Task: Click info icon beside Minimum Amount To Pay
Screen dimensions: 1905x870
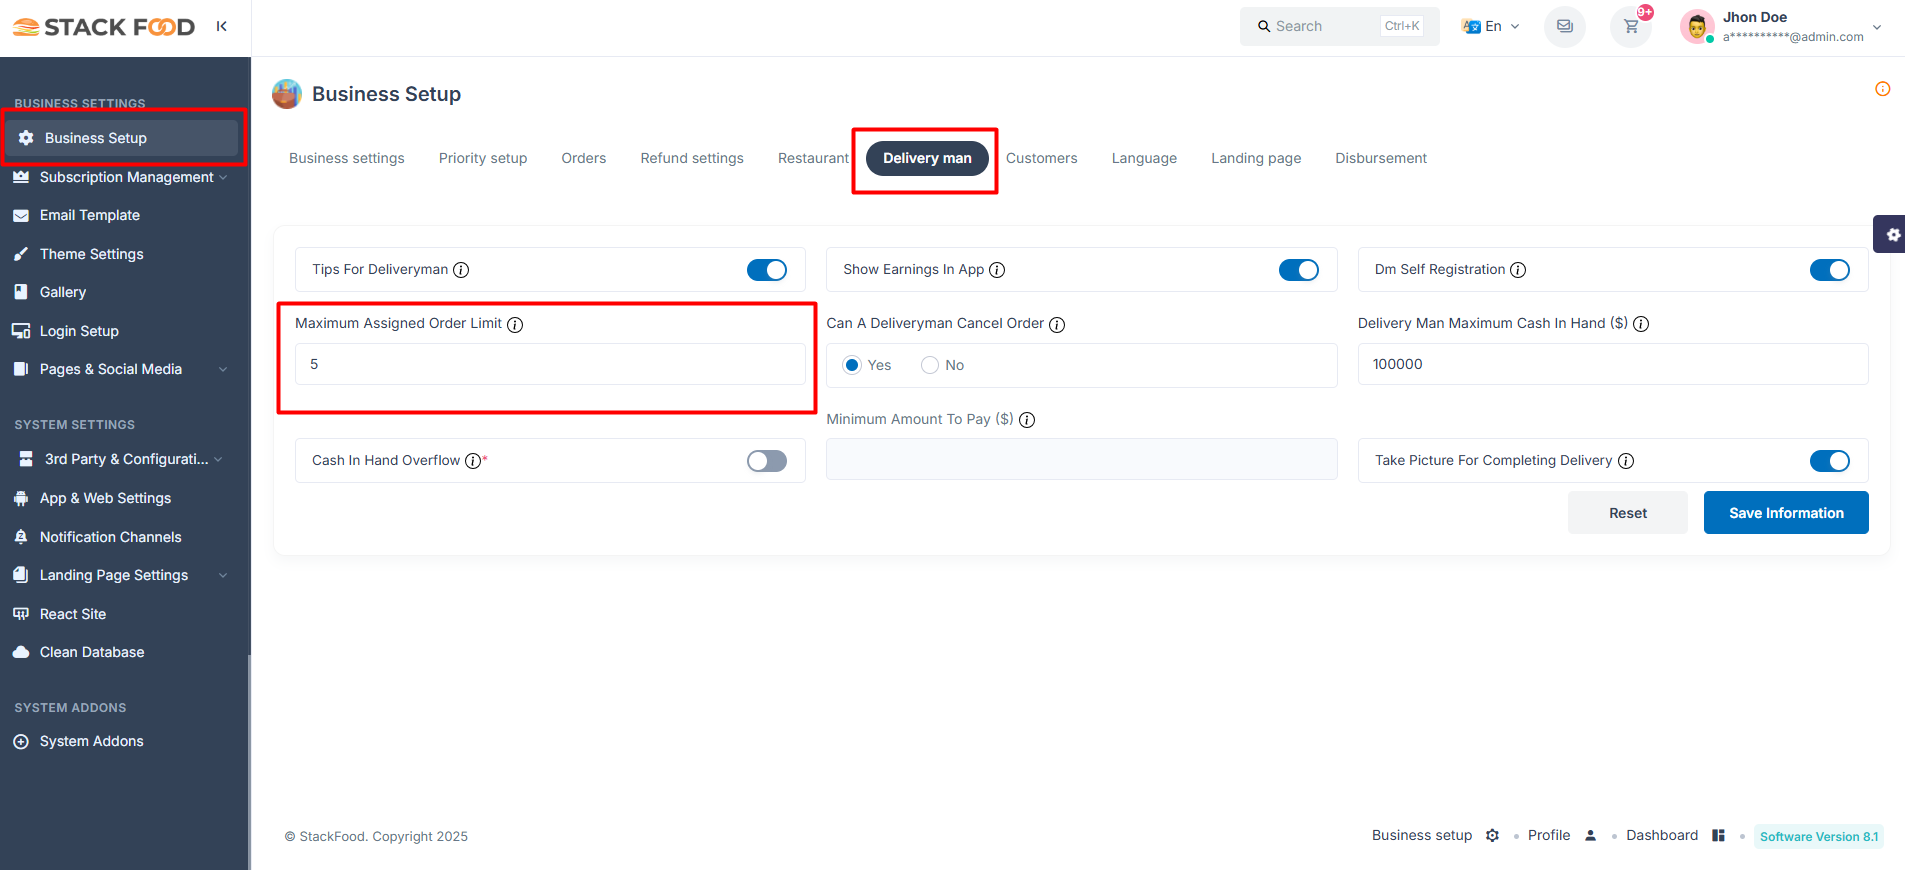Action: tap(1027, 420)
